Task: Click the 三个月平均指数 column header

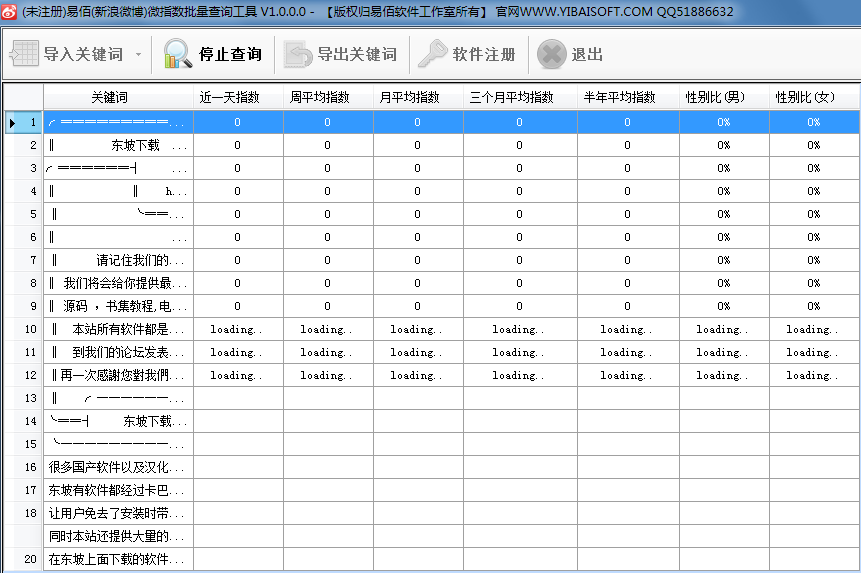Action: coord(521,97)
